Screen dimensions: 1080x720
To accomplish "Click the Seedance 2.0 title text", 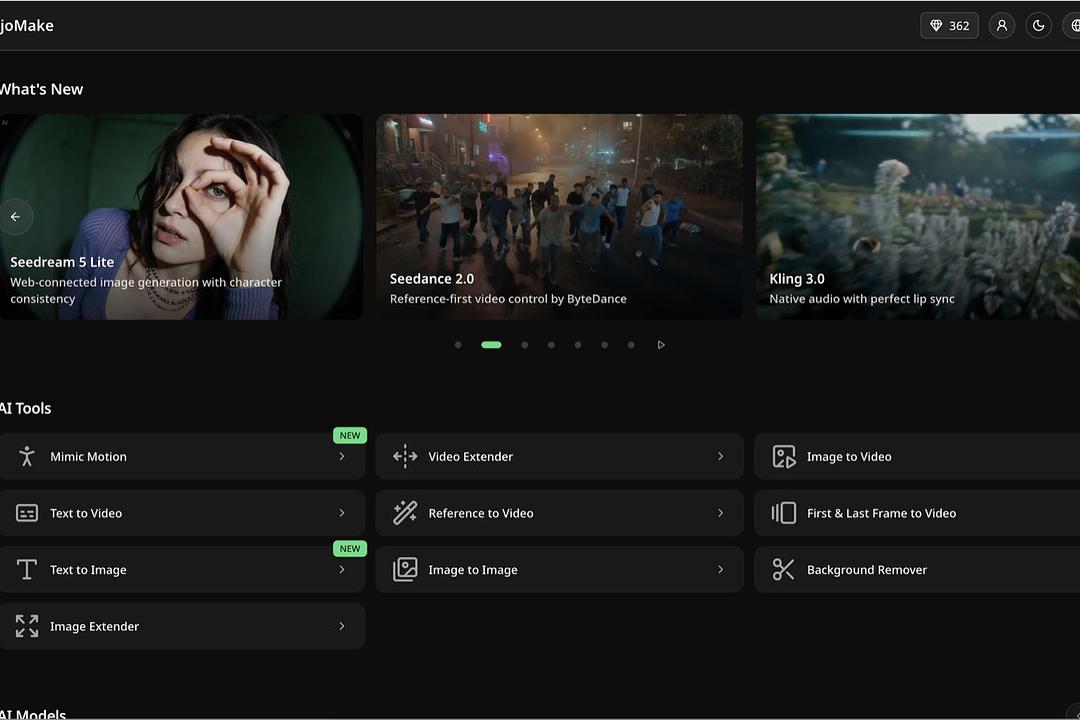I will pyautogui.click(x=432, y=279).
